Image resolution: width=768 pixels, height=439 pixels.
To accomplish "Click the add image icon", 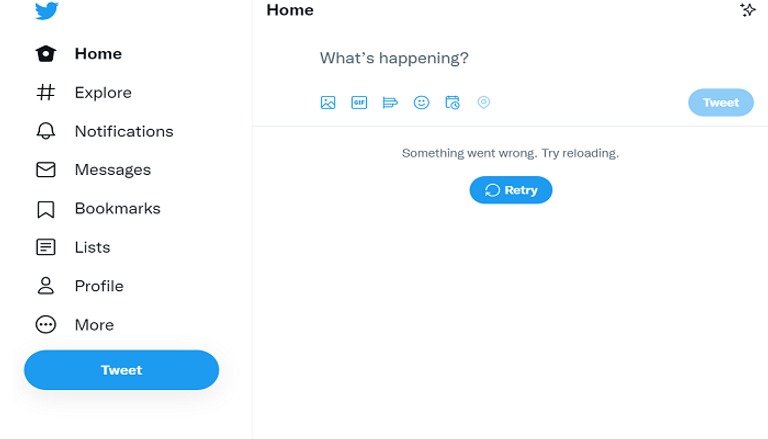I will point(328,102).
